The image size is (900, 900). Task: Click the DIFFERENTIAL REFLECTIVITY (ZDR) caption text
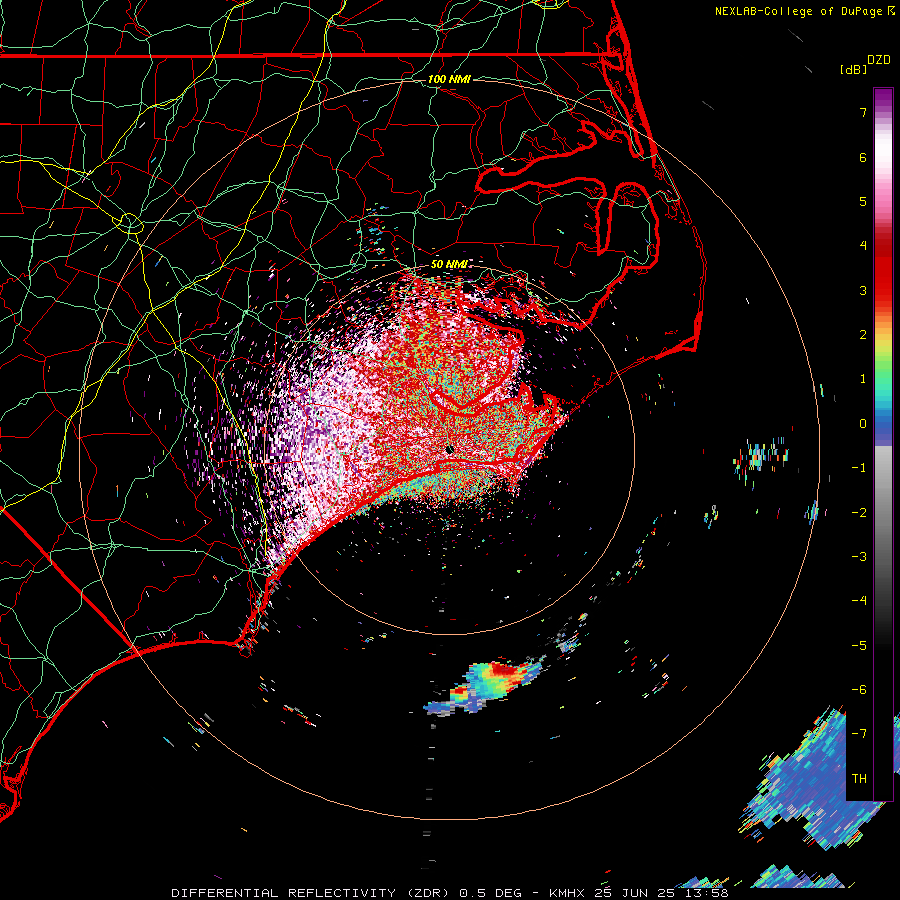(x=313, y=893)
